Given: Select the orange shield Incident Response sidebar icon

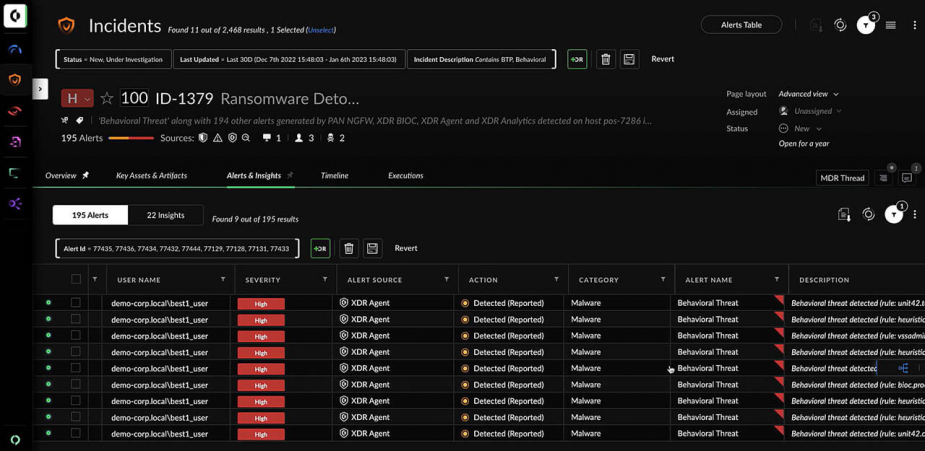Looking at the screenshot, I should [15, 80].
